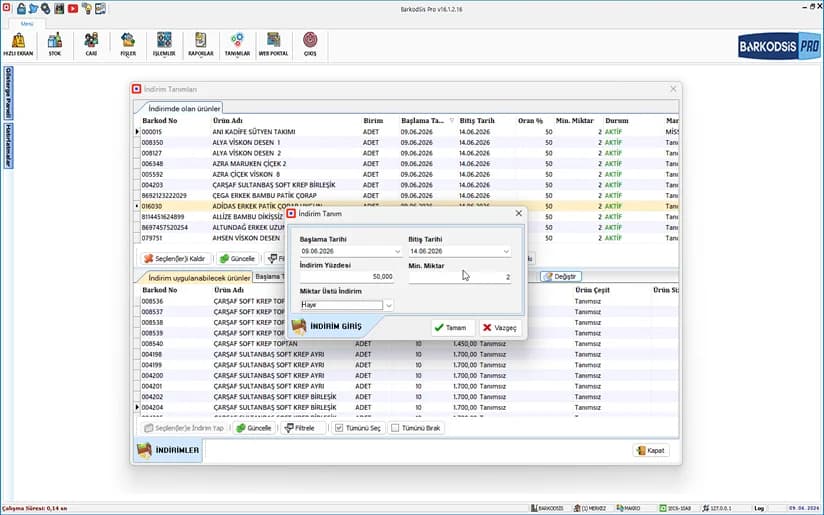Open the FİŞLER menu
Image resolution: width=824 pixels, height=515 pixels.
tap(128, 44)
